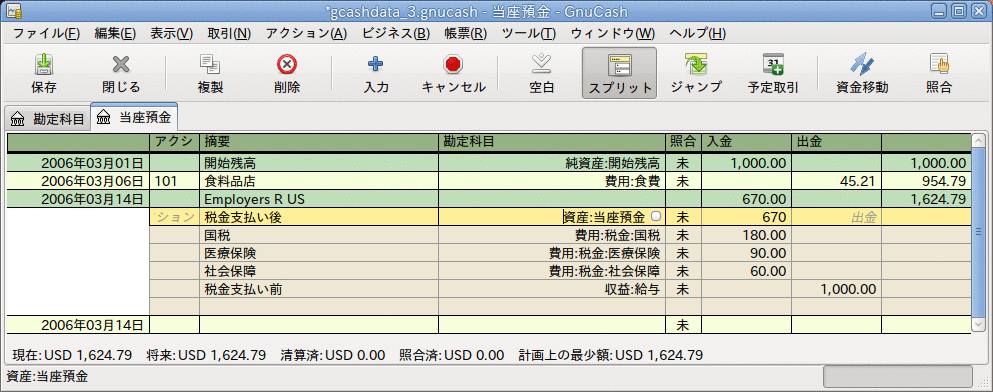
Task: Open the ヘルプ(H) menu
Action: (697, 34)
